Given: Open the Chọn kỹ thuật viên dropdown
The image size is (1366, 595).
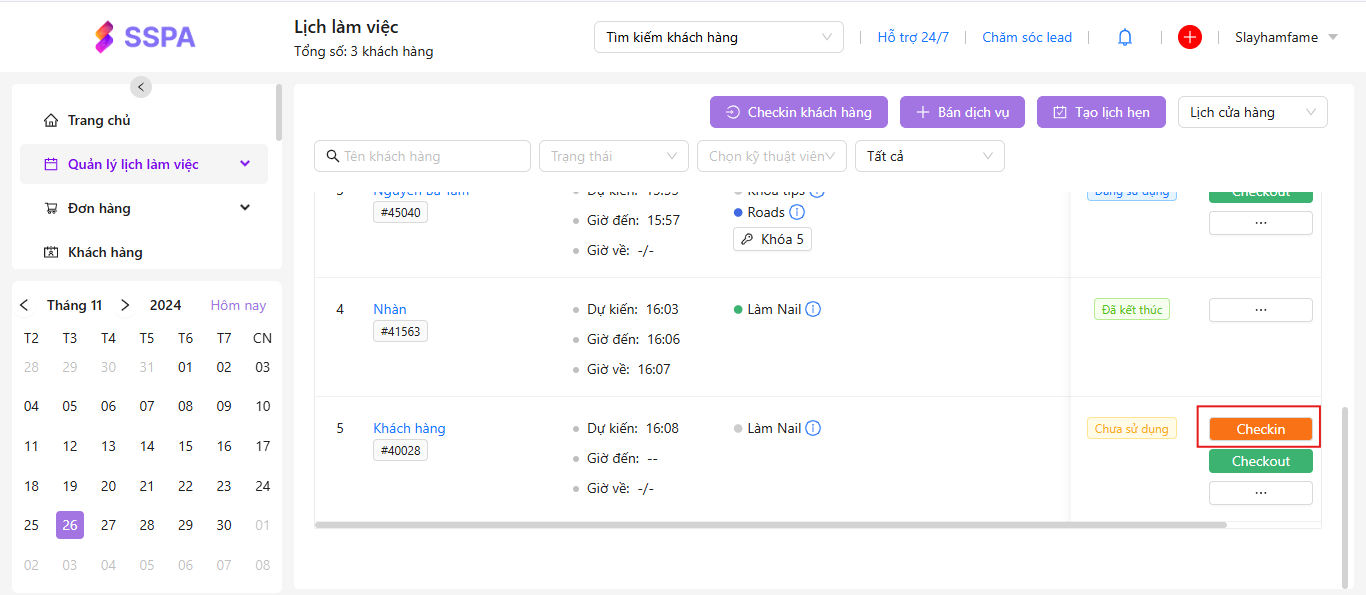Looking at the screenshot, I should [x=772, y=156].
